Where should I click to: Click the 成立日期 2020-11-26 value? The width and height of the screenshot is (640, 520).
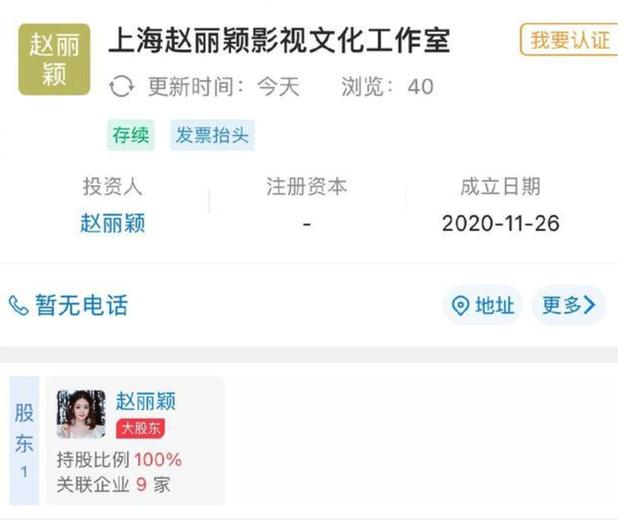500,223
